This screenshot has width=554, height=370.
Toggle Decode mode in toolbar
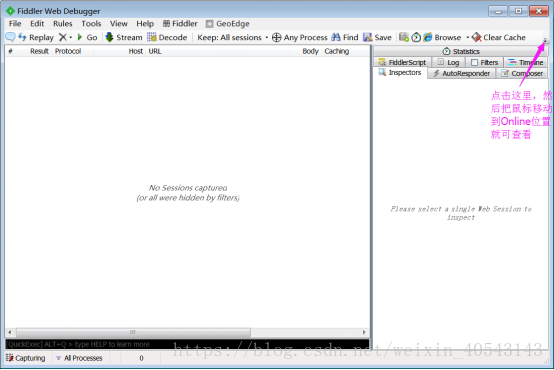pos(167,37)
